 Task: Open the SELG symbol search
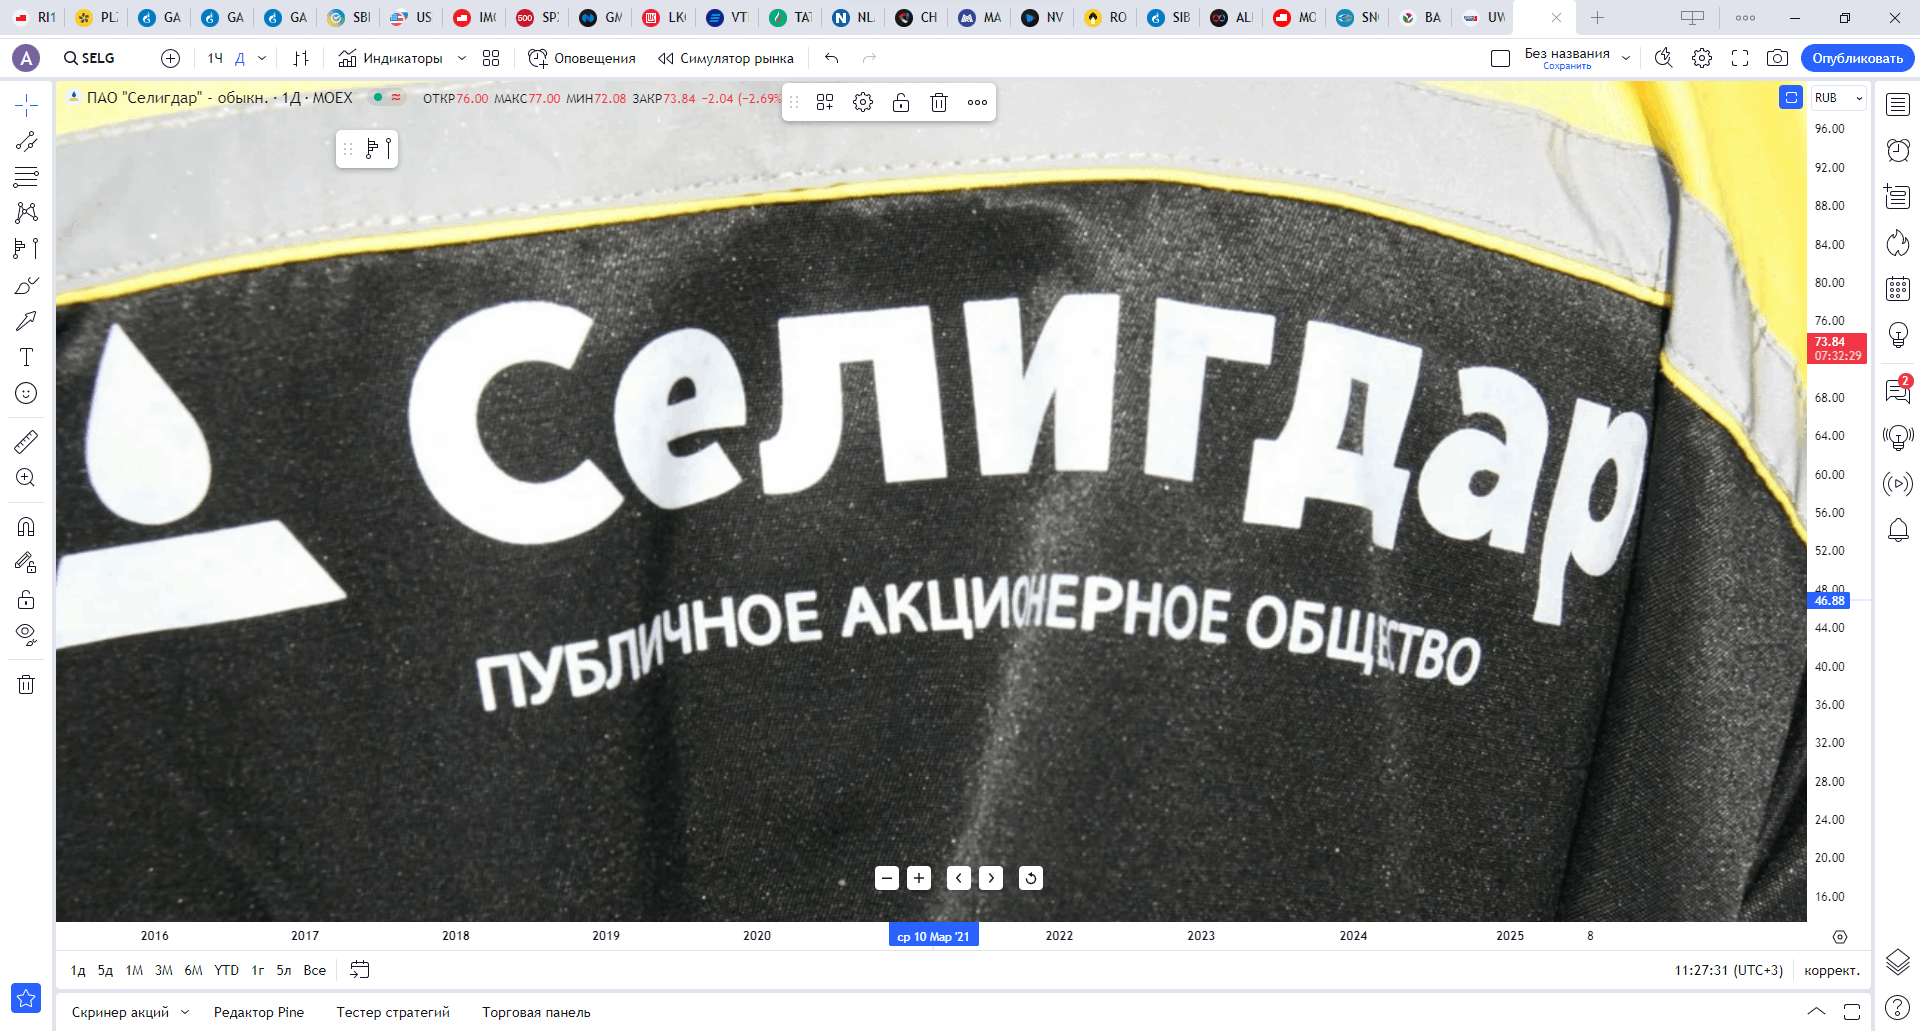coord(89,58)
